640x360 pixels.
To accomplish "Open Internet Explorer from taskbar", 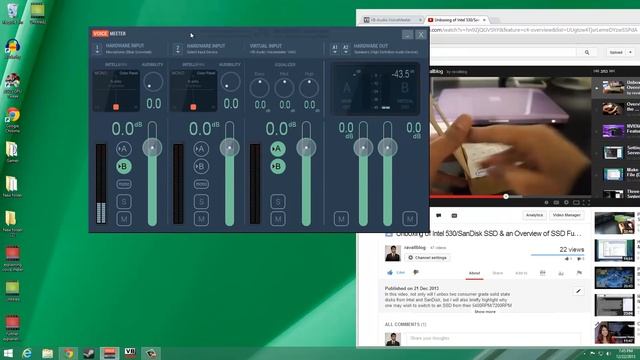I will [x=27, y=353].
